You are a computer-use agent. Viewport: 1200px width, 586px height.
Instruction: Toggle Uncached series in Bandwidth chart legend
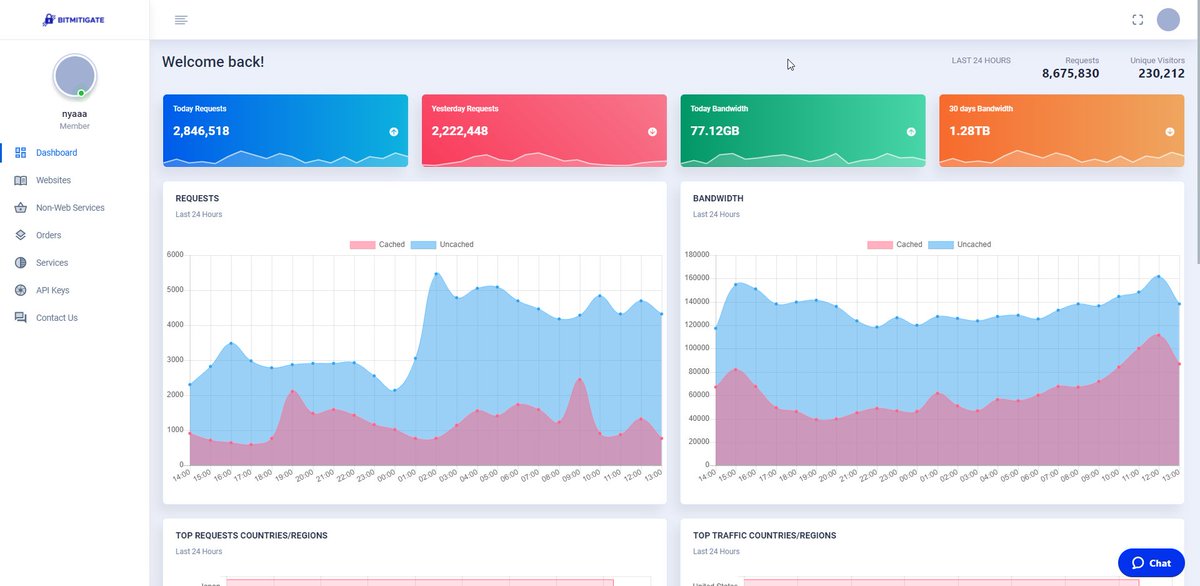pos(960,244)
